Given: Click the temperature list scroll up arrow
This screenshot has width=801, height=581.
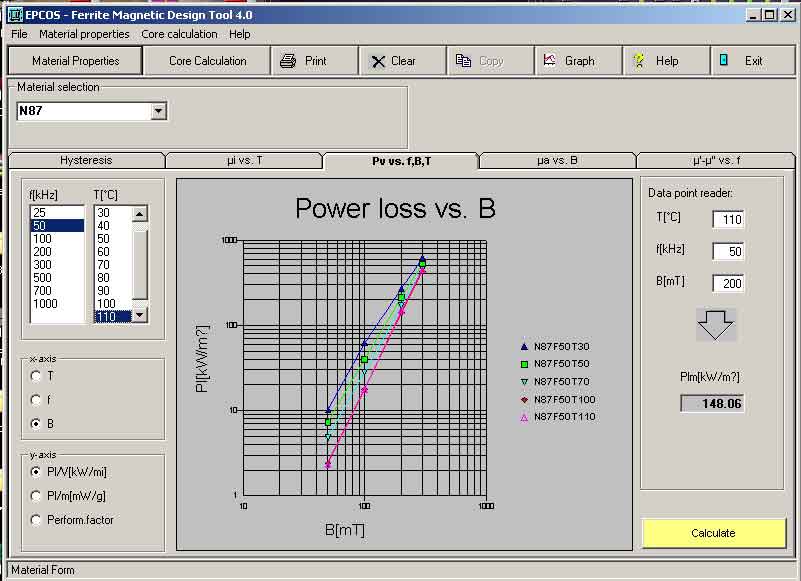Looking at the screenshot, I should (139, 214).
